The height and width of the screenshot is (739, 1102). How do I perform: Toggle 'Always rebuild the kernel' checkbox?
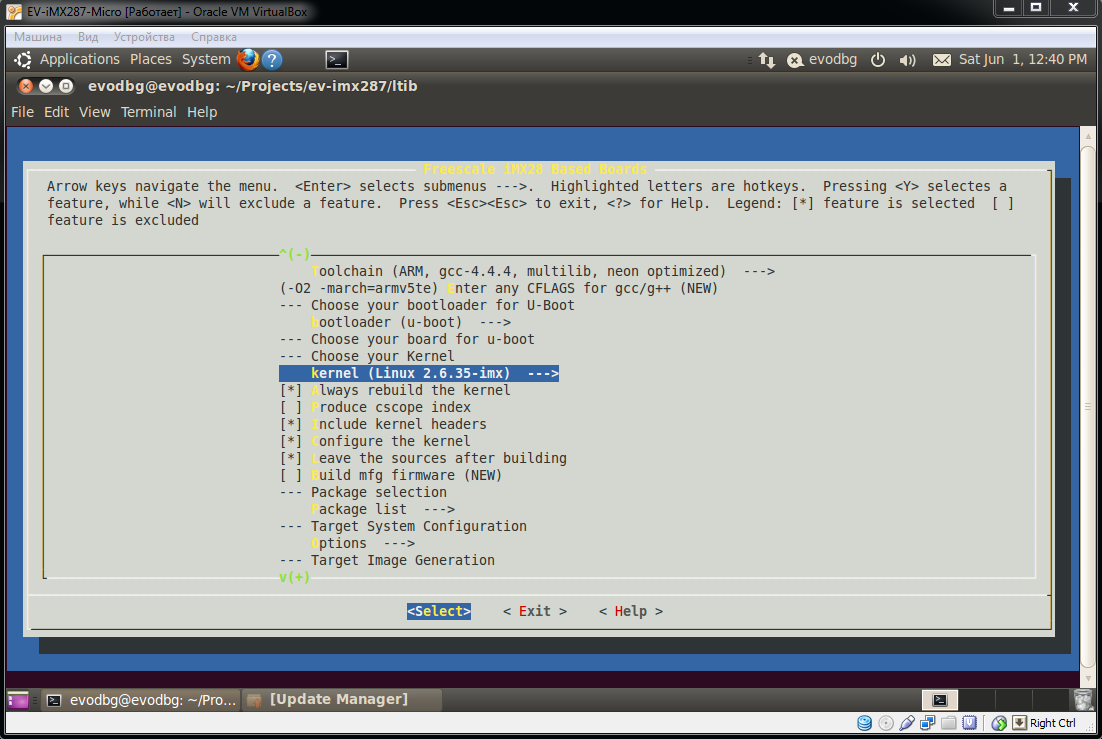point(291,390)
